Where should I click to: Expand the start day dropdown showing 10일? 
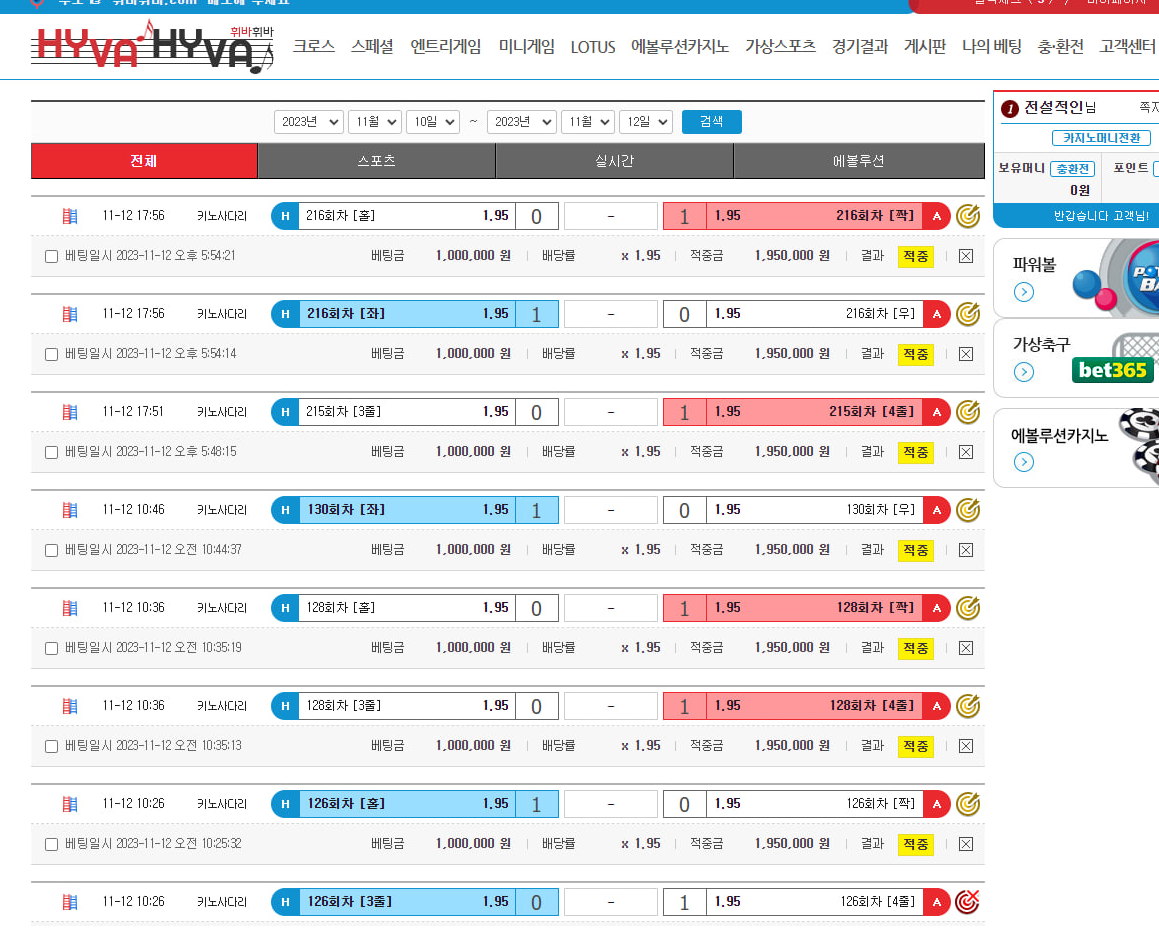pos(432,122)
